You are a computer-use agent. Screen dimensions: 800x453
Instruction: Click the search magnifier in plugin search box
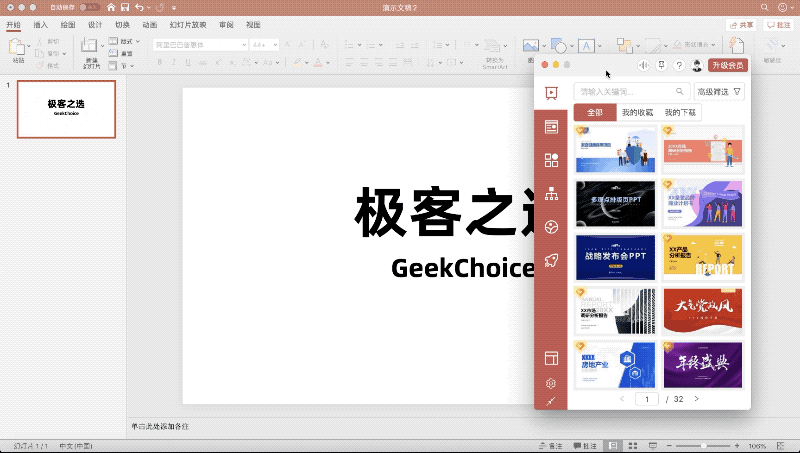[680, 91]
